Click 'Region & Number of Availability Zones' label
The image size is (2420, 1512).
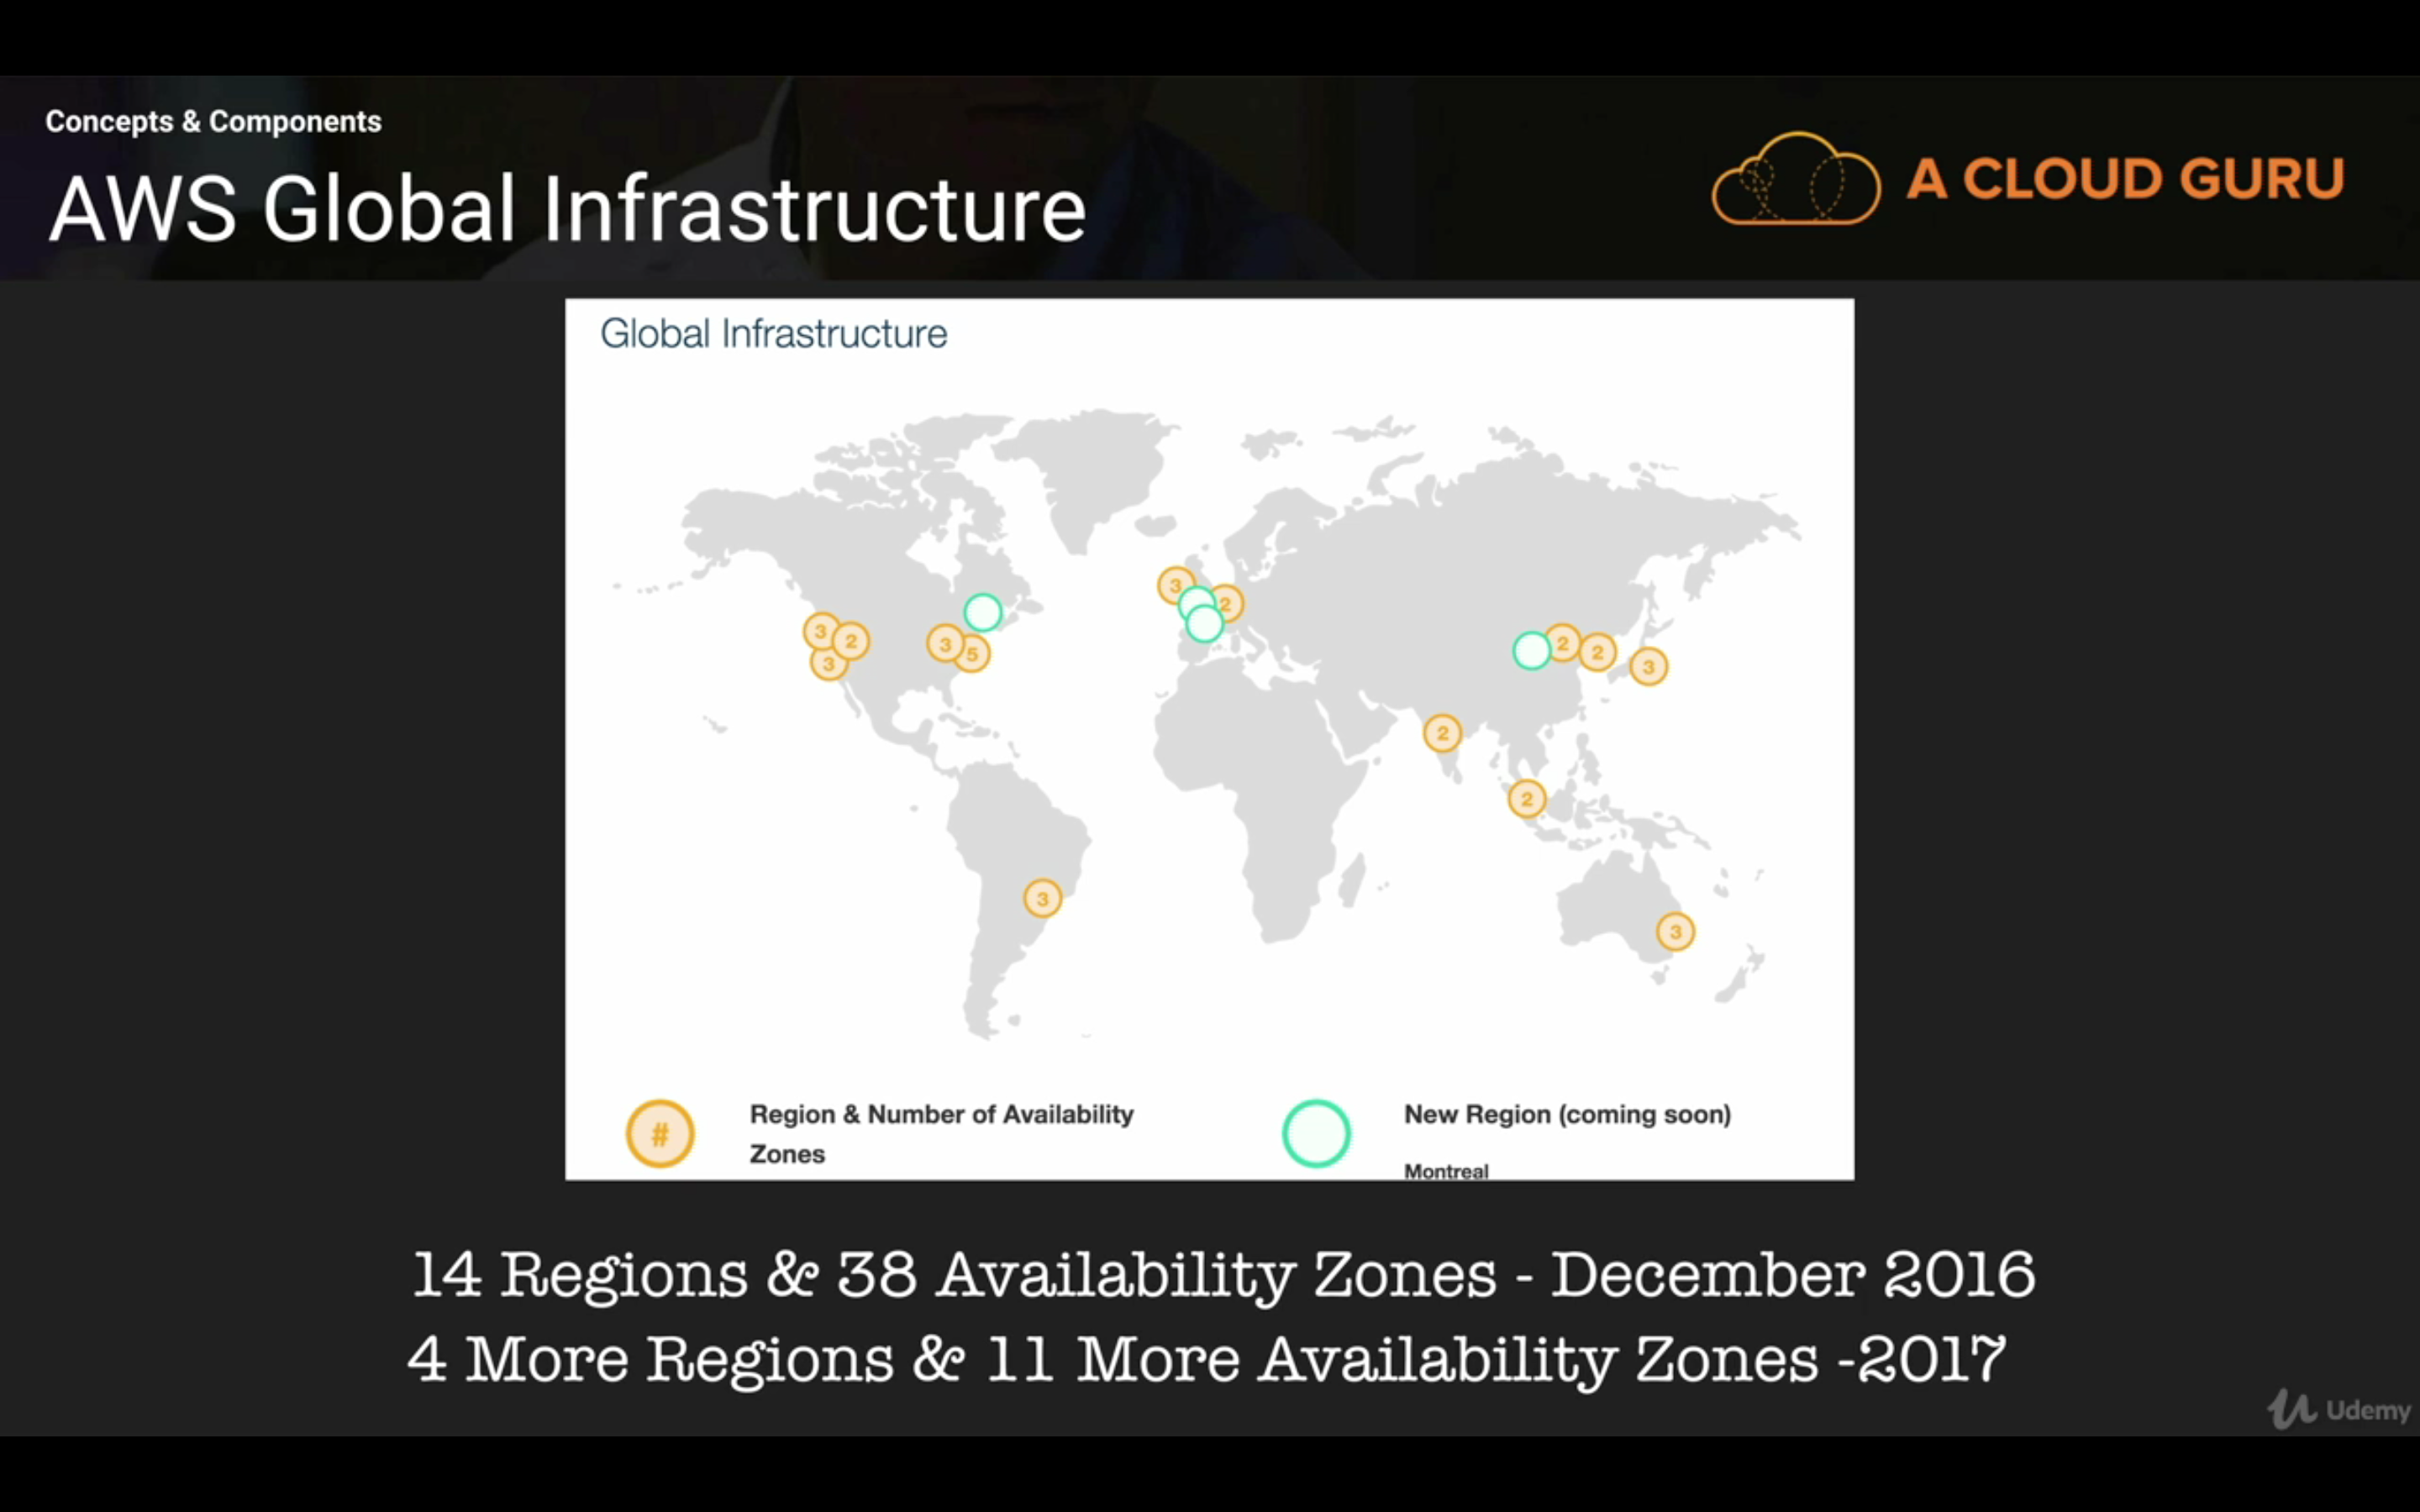click(x=941, y=1133)
